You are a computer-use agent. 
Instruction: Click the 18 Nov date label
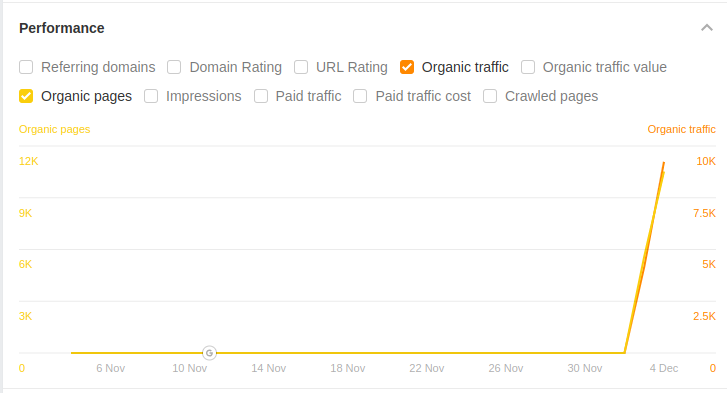[x=348, y=368]
